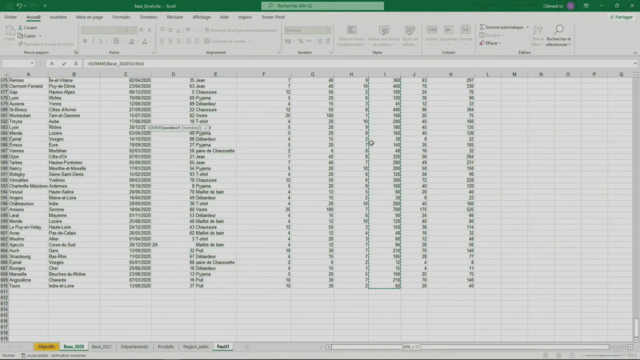
Task: Click the Mise en forme conditionnelle icon
Action: (x=351, y=30)
